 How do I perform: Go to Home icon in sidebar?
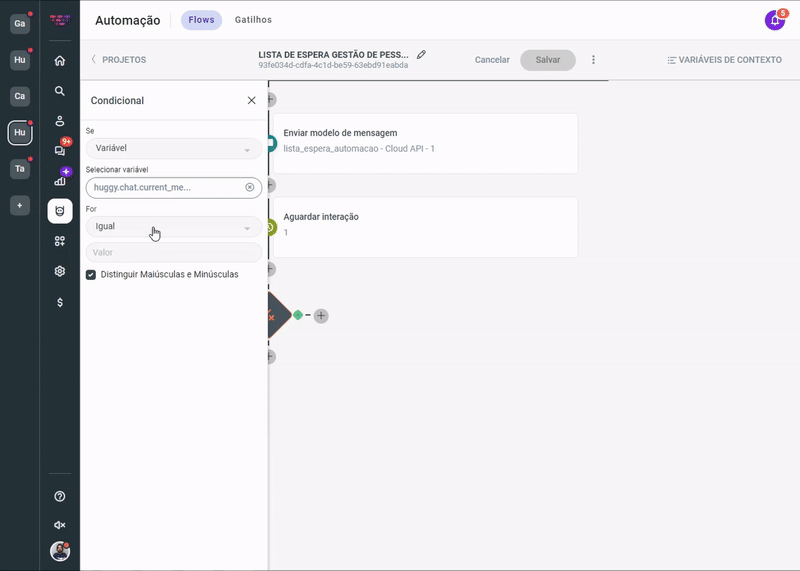(60, 61)
